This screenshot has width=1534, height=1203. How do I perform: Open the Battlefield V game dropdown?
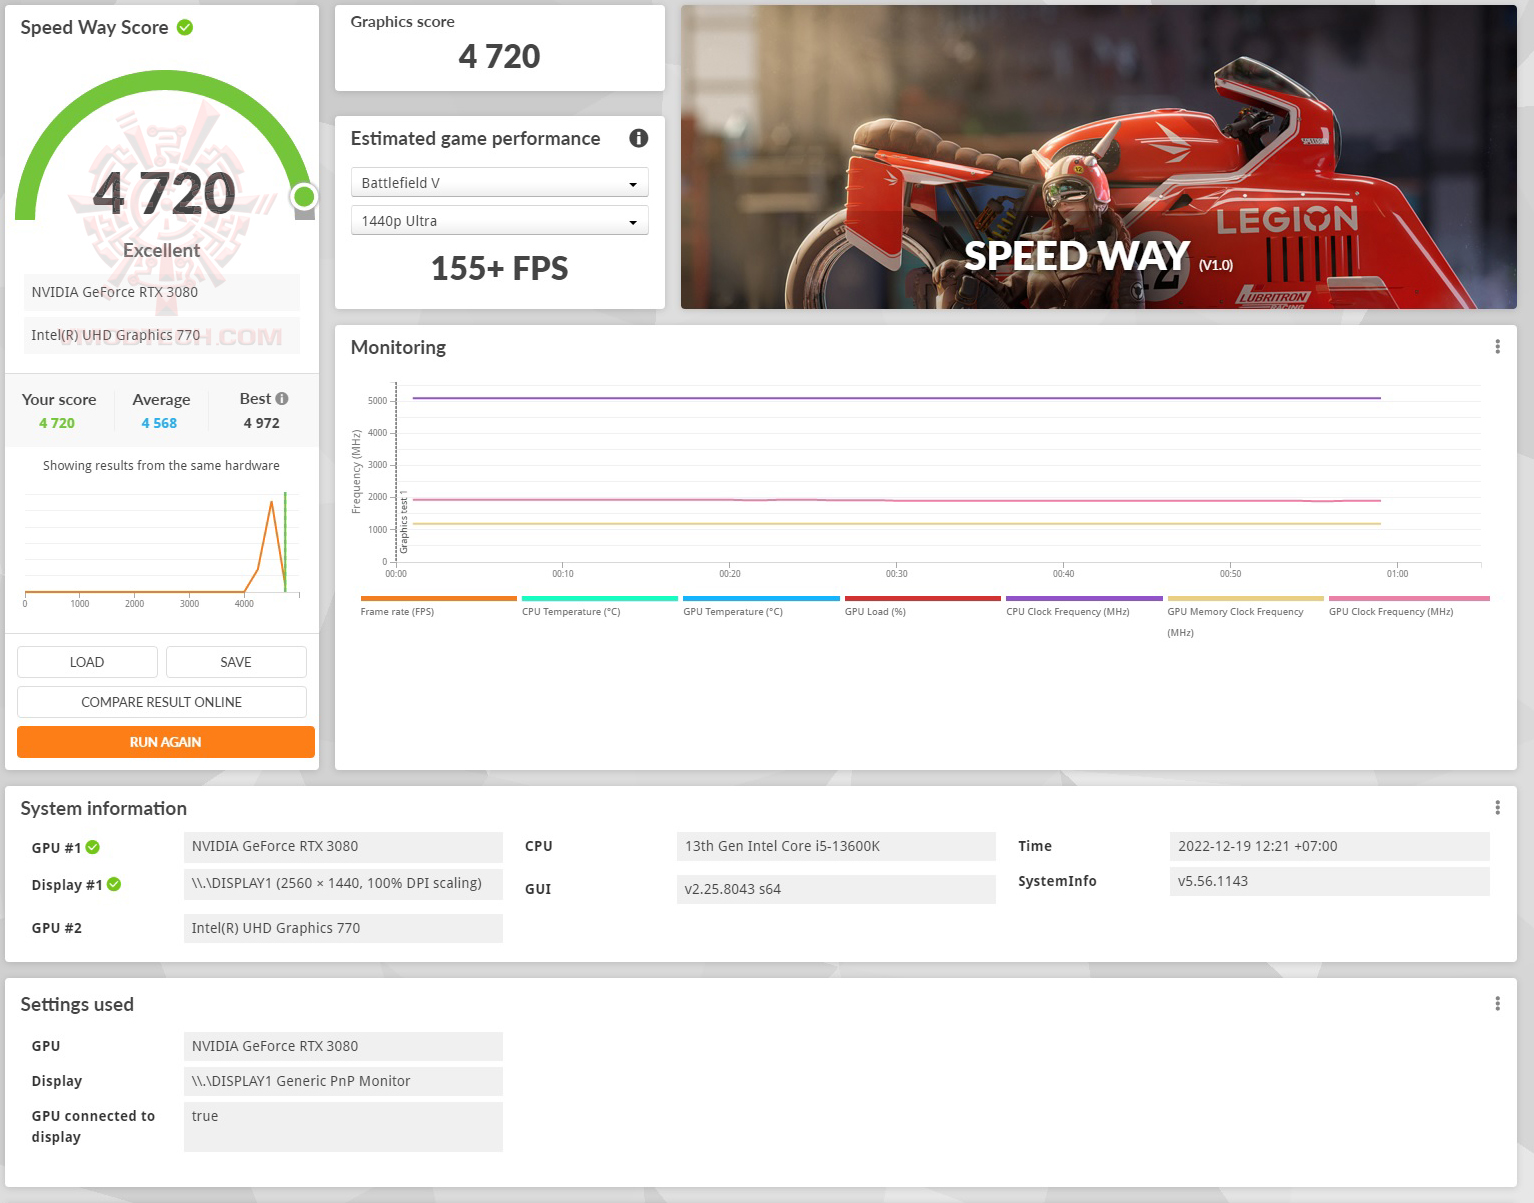499,182
